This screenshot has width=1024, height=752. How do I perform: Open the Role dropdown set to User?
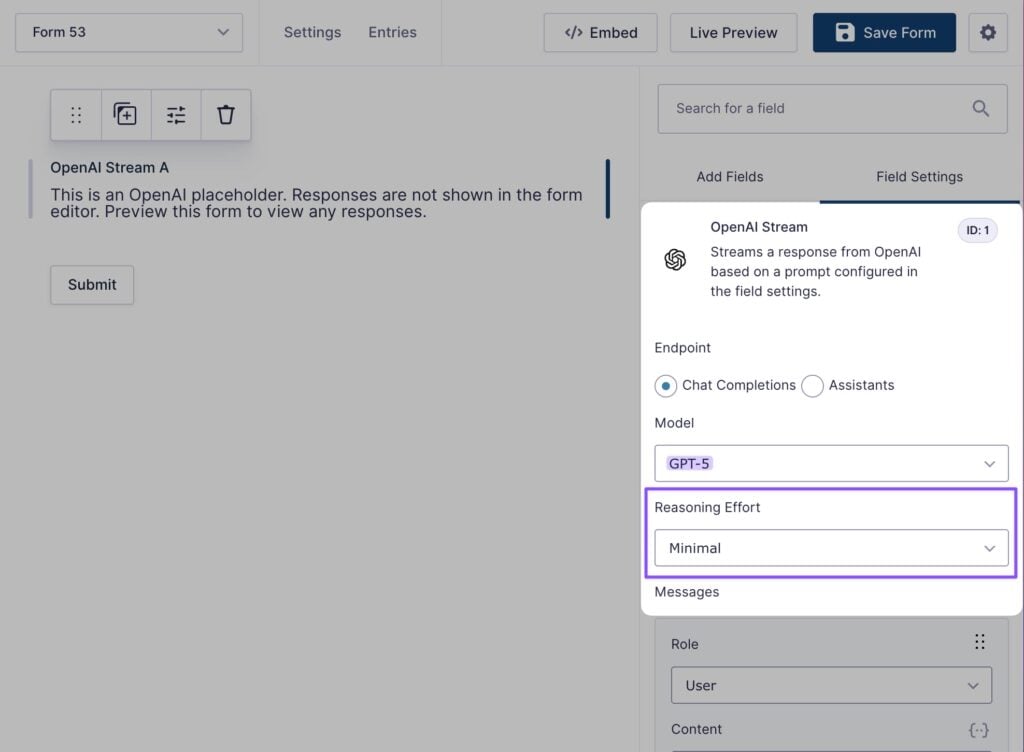coord(831,686)
